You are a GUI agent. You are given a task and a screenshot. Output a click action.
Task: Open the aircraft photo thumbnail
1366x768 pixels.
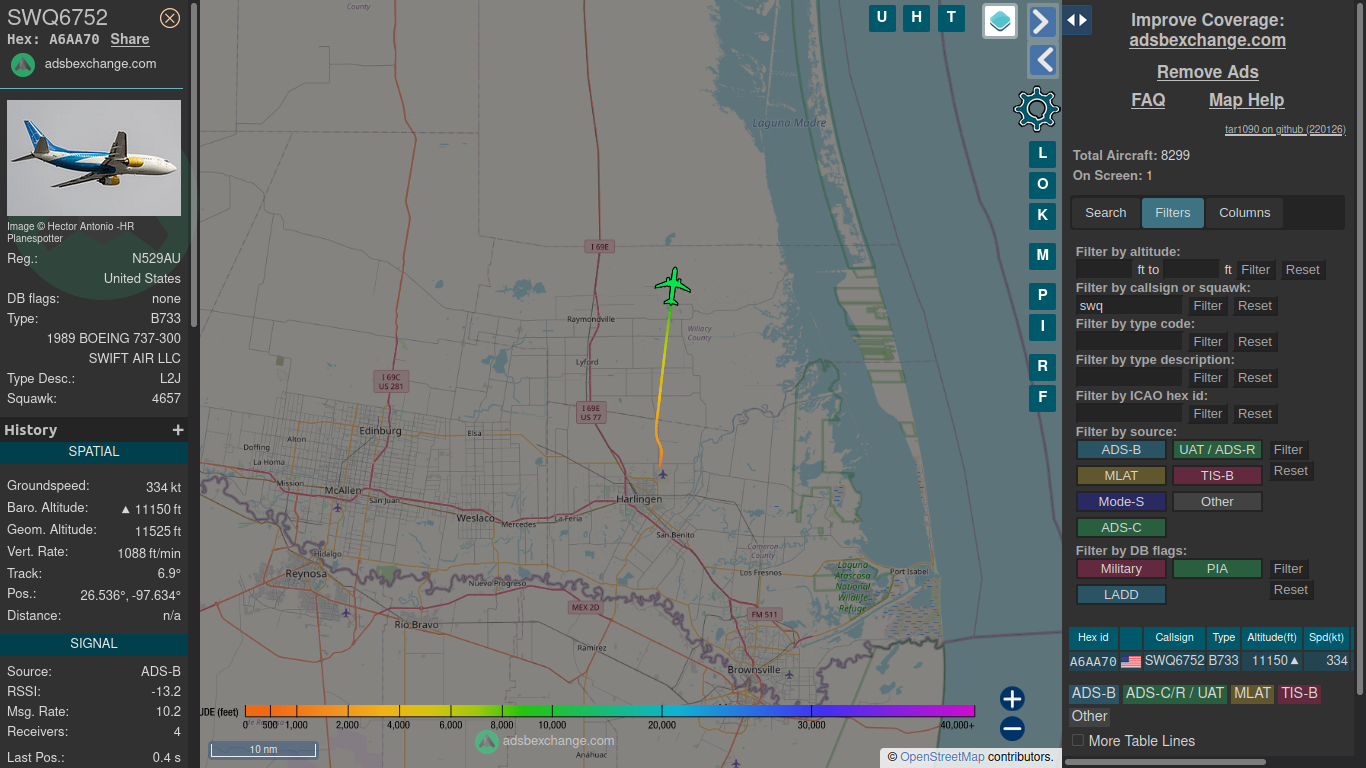pyautogui.click(x=94, y=158)
